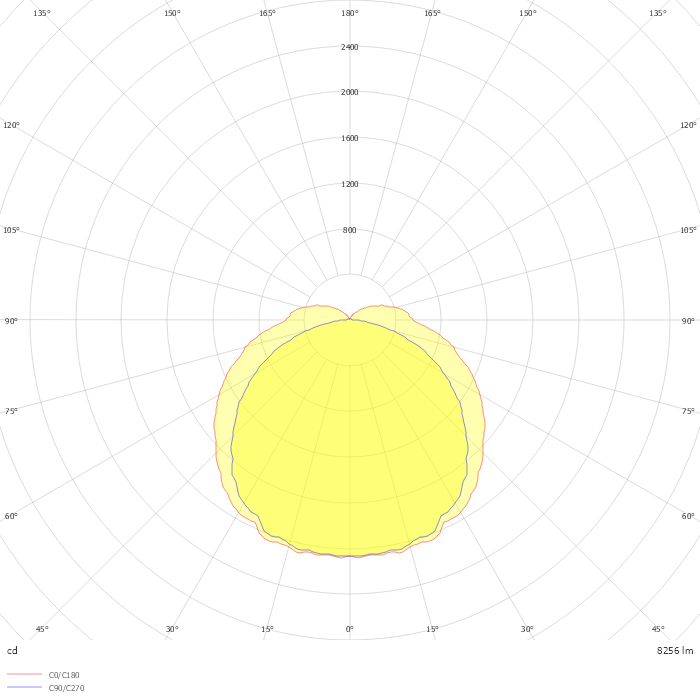Click the 2000 candela ring label
Screen dimensions: 700x700
pos(350,92)
